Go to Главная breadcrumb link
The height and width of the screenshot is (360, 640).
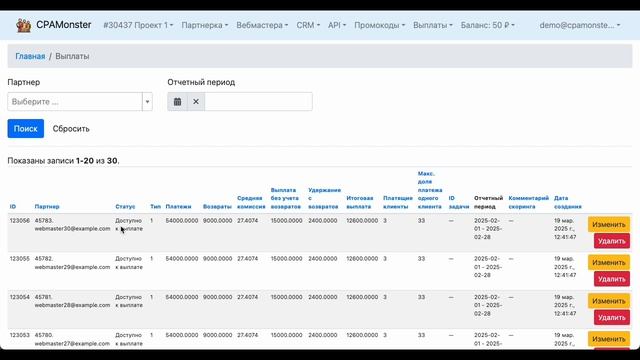[30, 56]
